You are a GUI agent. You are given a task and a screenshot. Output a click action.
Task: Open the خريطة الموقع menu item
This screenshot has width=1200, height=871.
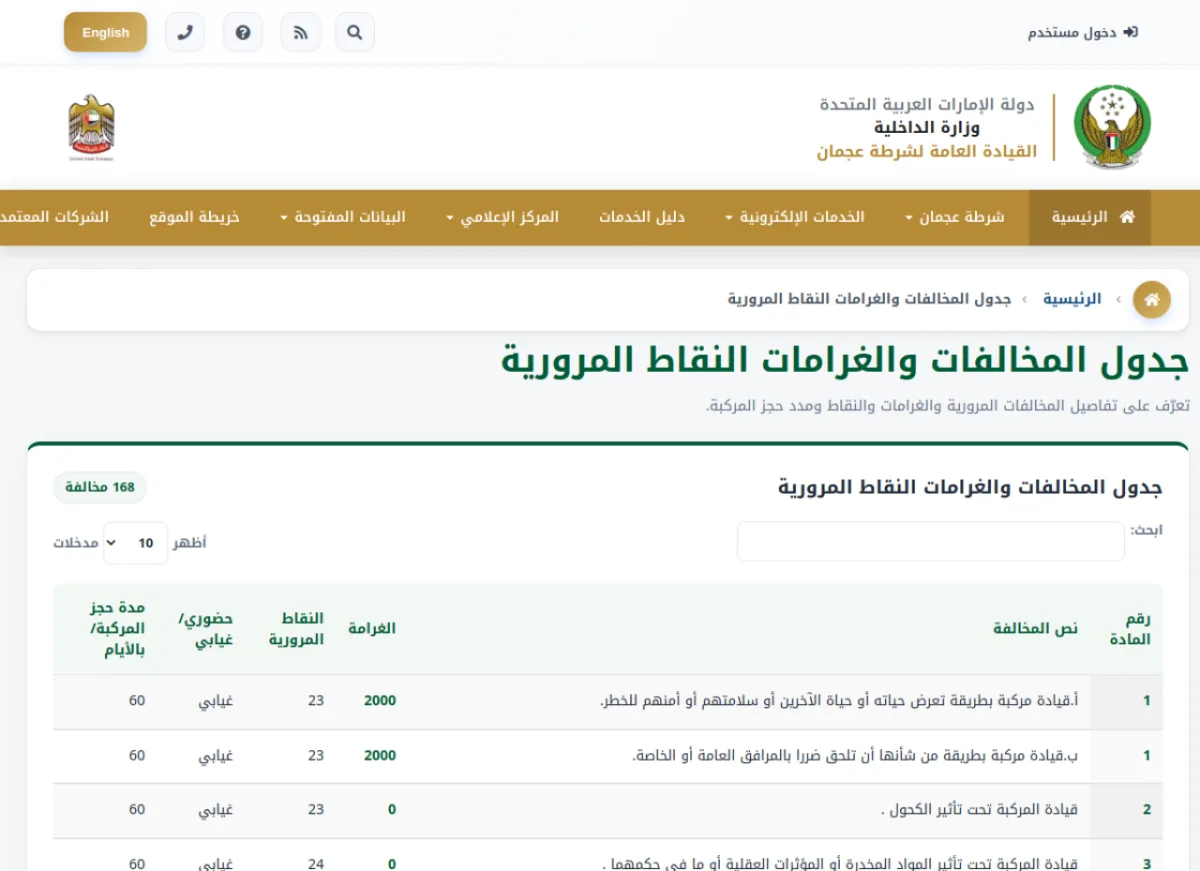point(195,217)
